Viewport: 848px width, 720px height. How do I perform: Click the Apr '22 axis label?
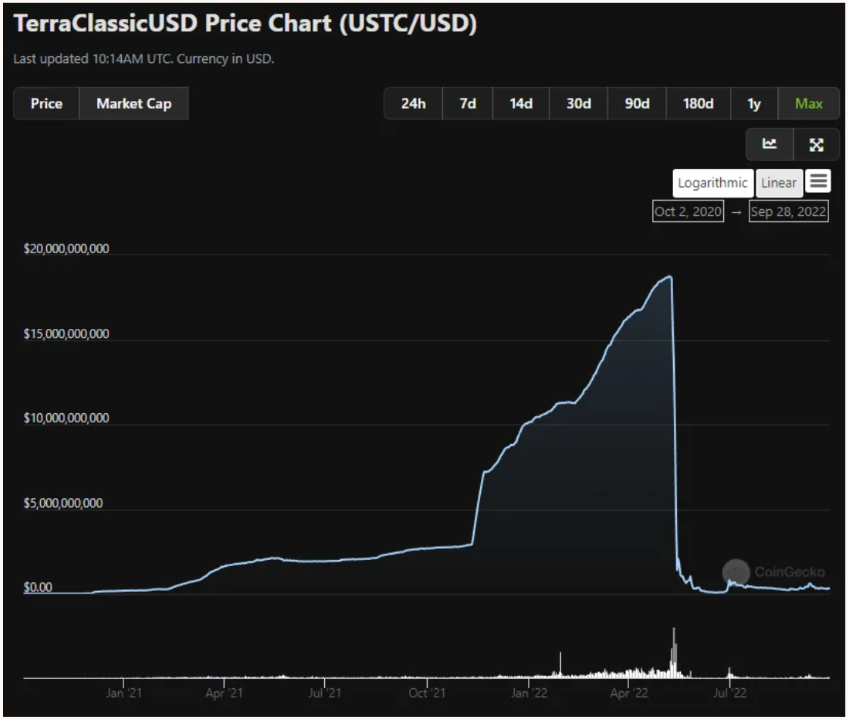pos(628,693)
